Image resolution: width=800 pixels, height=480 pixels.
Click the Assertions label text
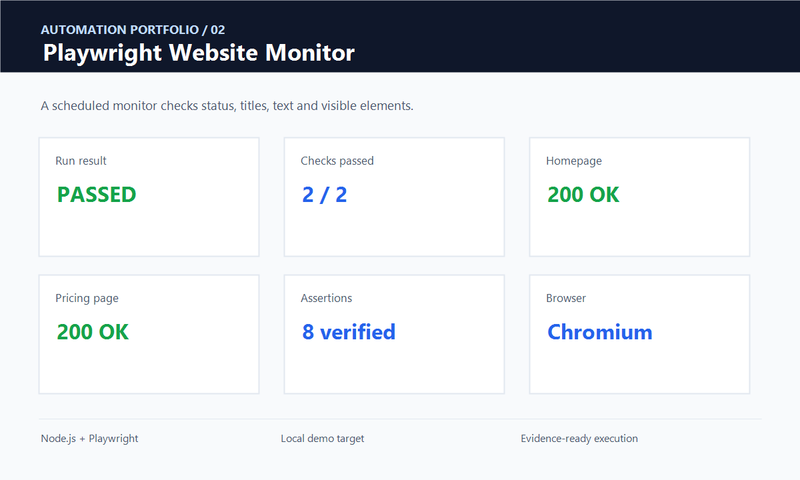point(326,298)
